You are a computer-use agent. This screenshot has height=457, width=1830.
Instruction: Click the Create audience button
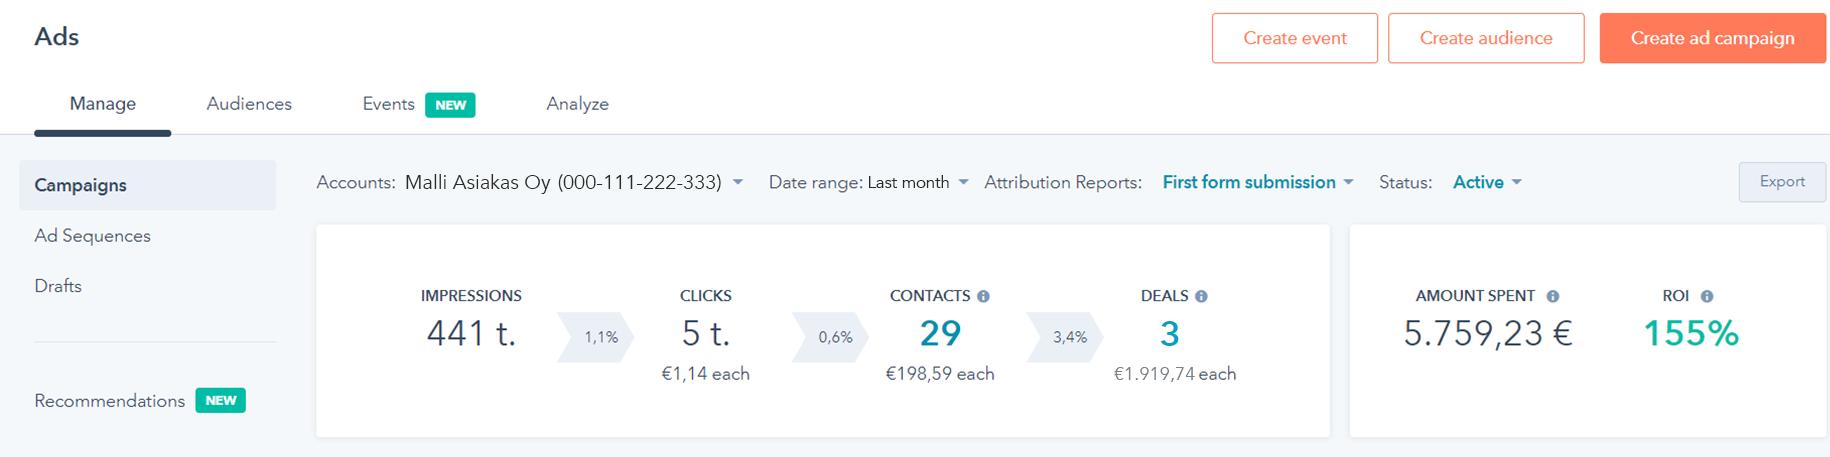point(1486,38)
